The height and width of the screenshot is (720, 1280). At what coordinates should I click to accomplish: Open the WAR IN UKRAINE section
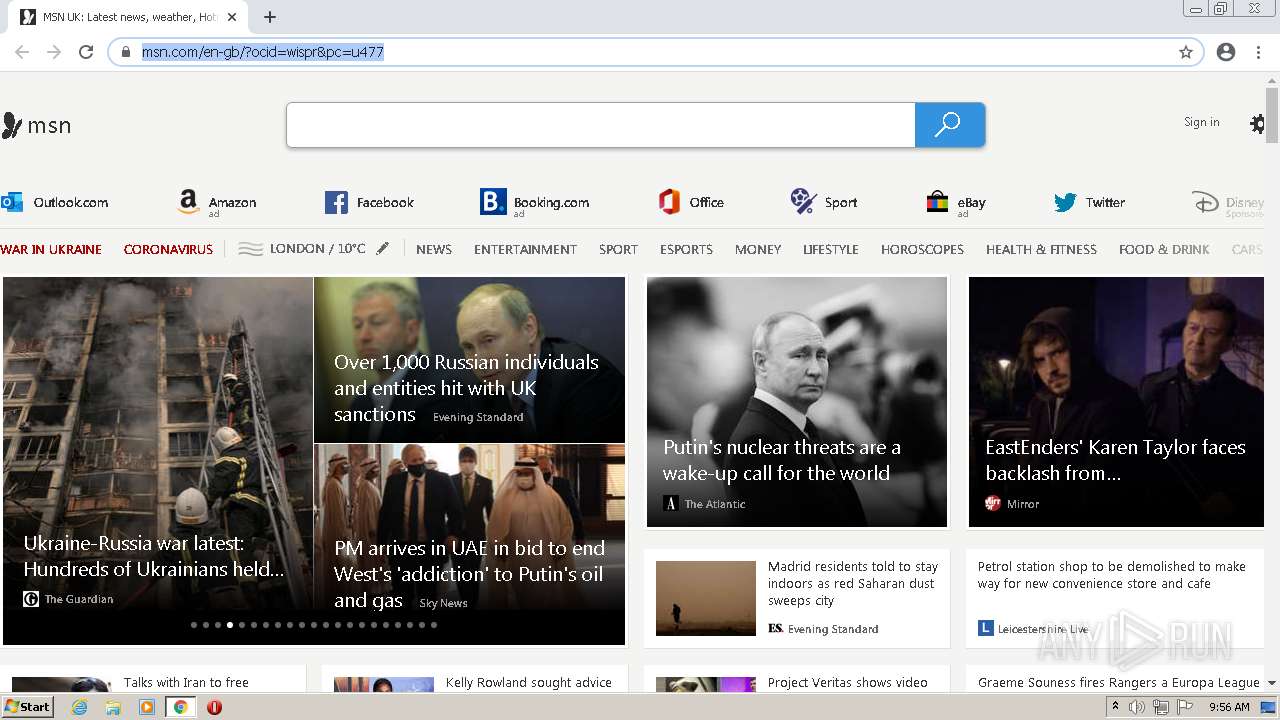(51, 249)
